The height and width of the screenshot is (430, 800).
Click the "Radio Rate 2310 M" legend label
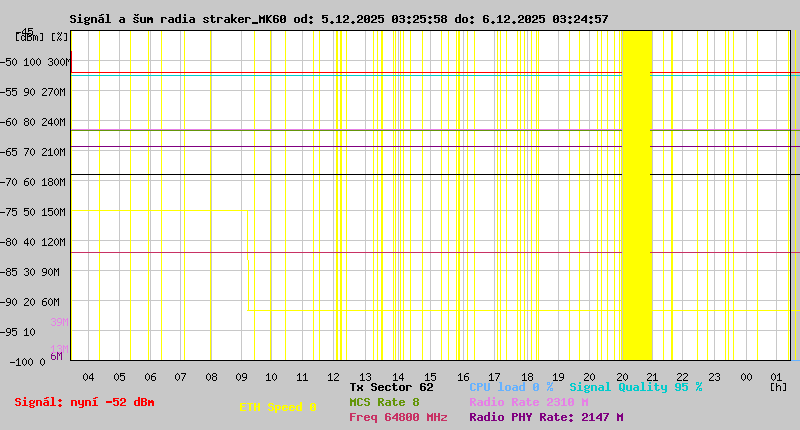click(528, 402)
